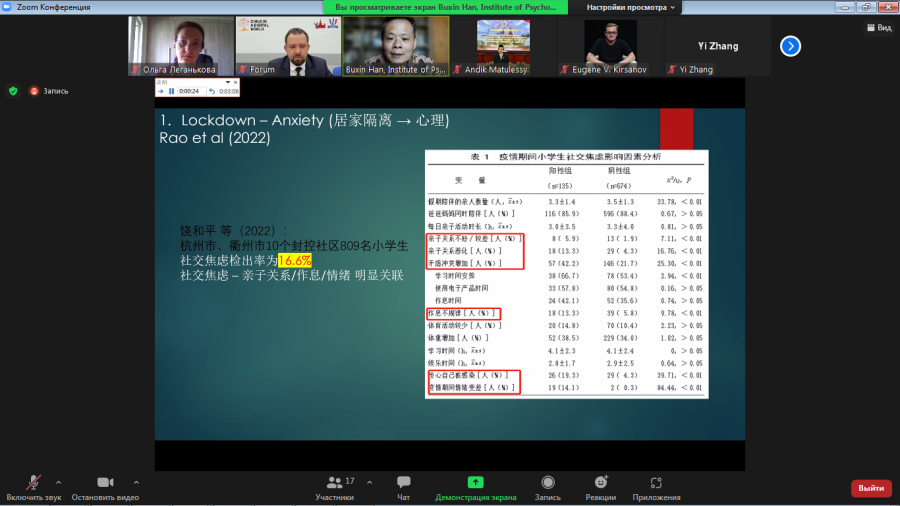Change layout with Вид button
Viewport: 900px width, 506px height.
[x=879, y=27]
